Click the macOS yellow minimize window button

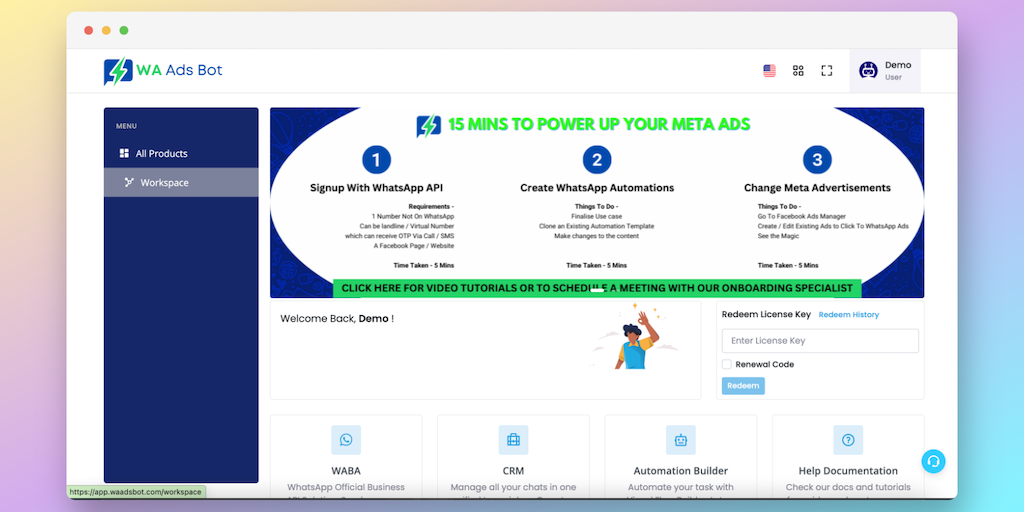(106, 30)
